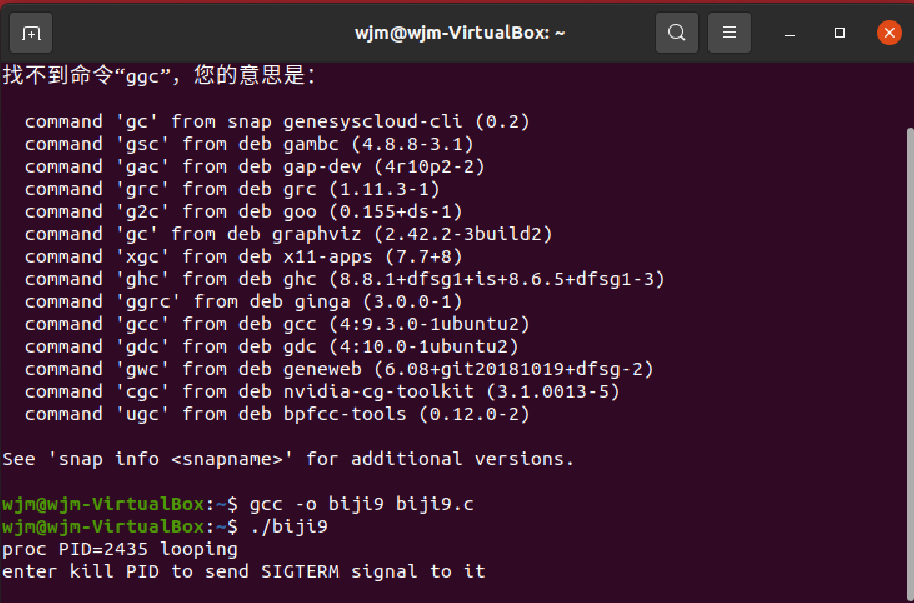
Task: Click the empty line below terminal output
Action: point(453,593)
